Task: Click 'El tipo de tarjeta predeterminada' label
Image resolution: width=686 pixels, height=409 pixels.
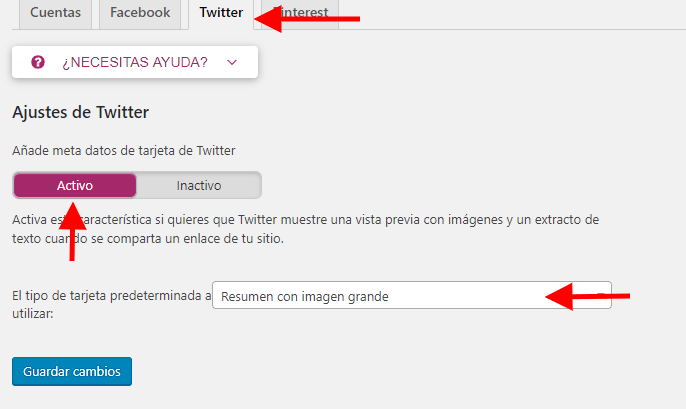Action: pyautogui.click(x=112, y=304)
